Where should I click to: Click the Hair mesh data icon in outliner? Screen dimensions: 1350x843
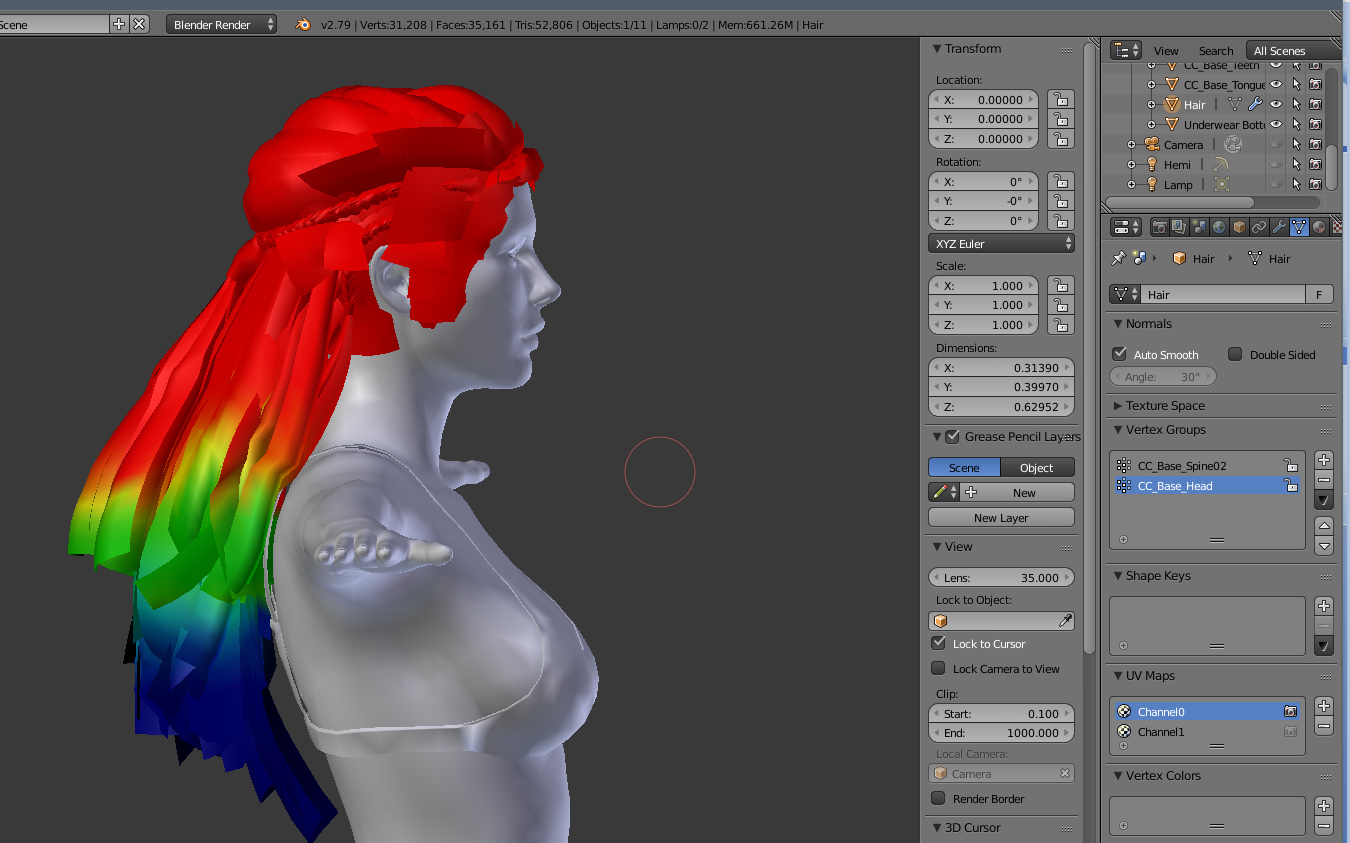[x=1235, y=104]
